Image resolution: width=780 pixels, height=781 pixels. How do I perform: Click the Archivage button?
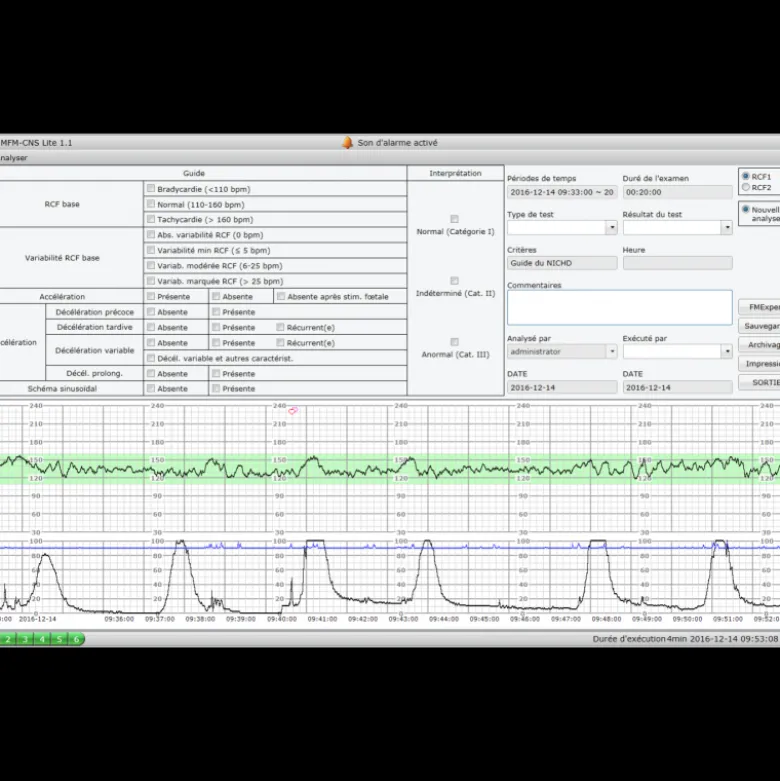pos(759,345)
